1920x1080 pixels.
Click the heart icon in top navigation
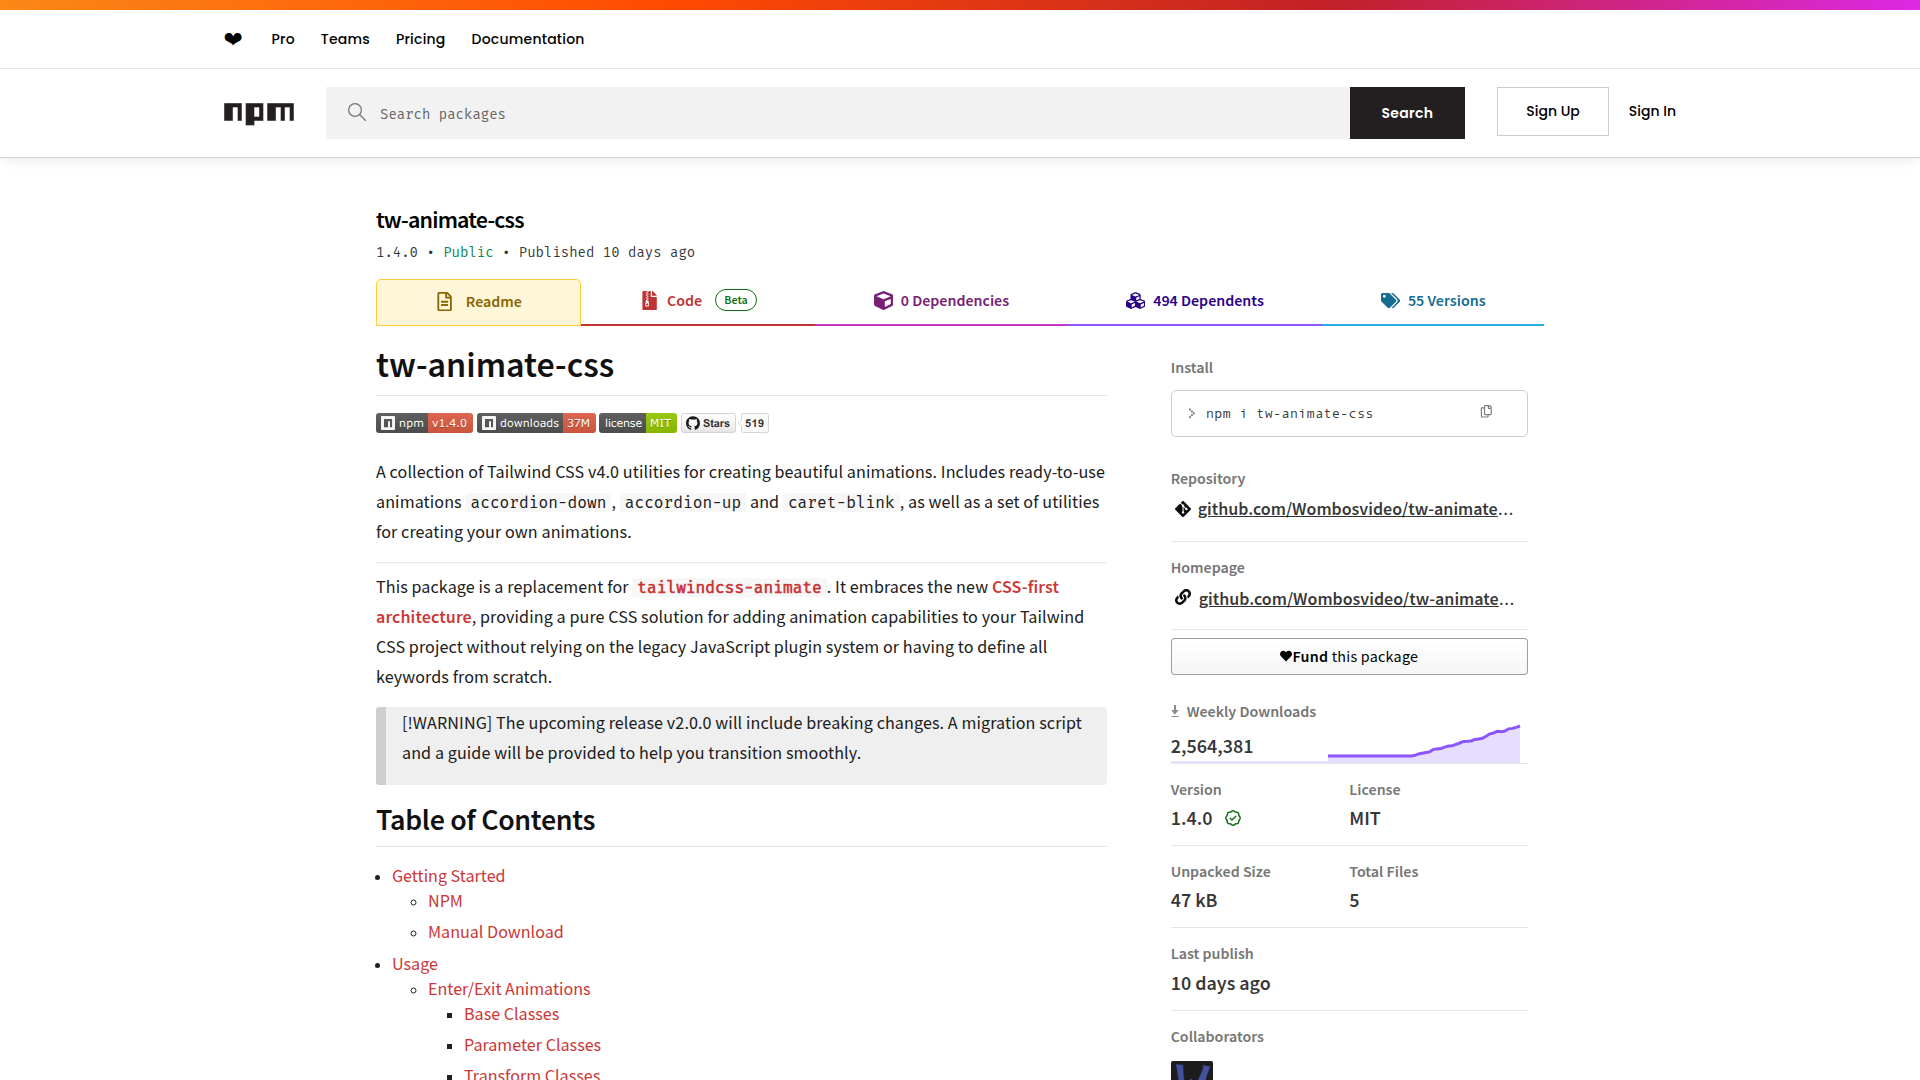point(233,39)
